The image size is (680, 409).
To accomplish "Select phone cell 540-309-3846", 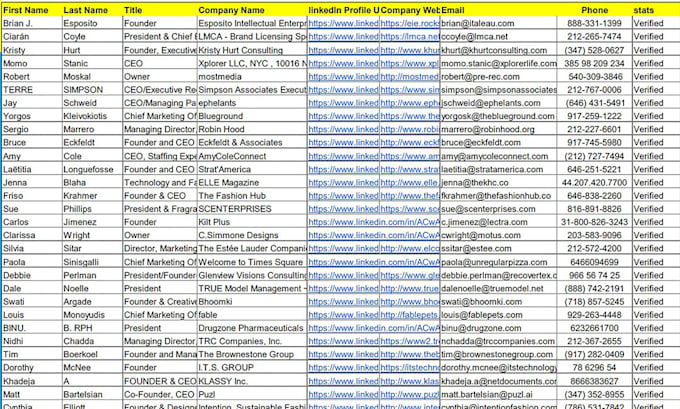I will pyautogui.click(x=594, y=77).
